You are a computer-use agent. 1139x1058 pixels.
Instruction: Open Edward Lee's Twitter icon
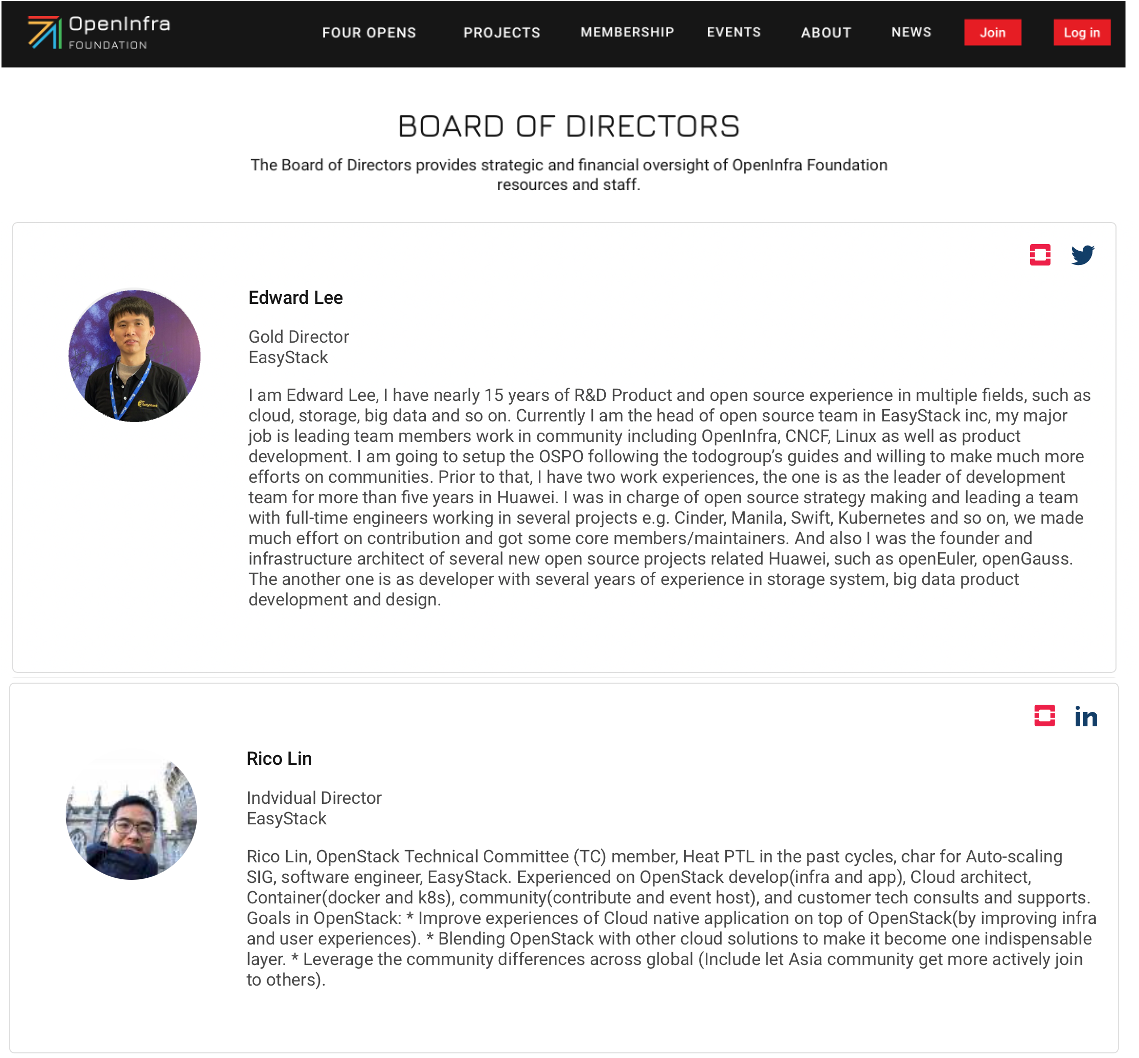1083,255
